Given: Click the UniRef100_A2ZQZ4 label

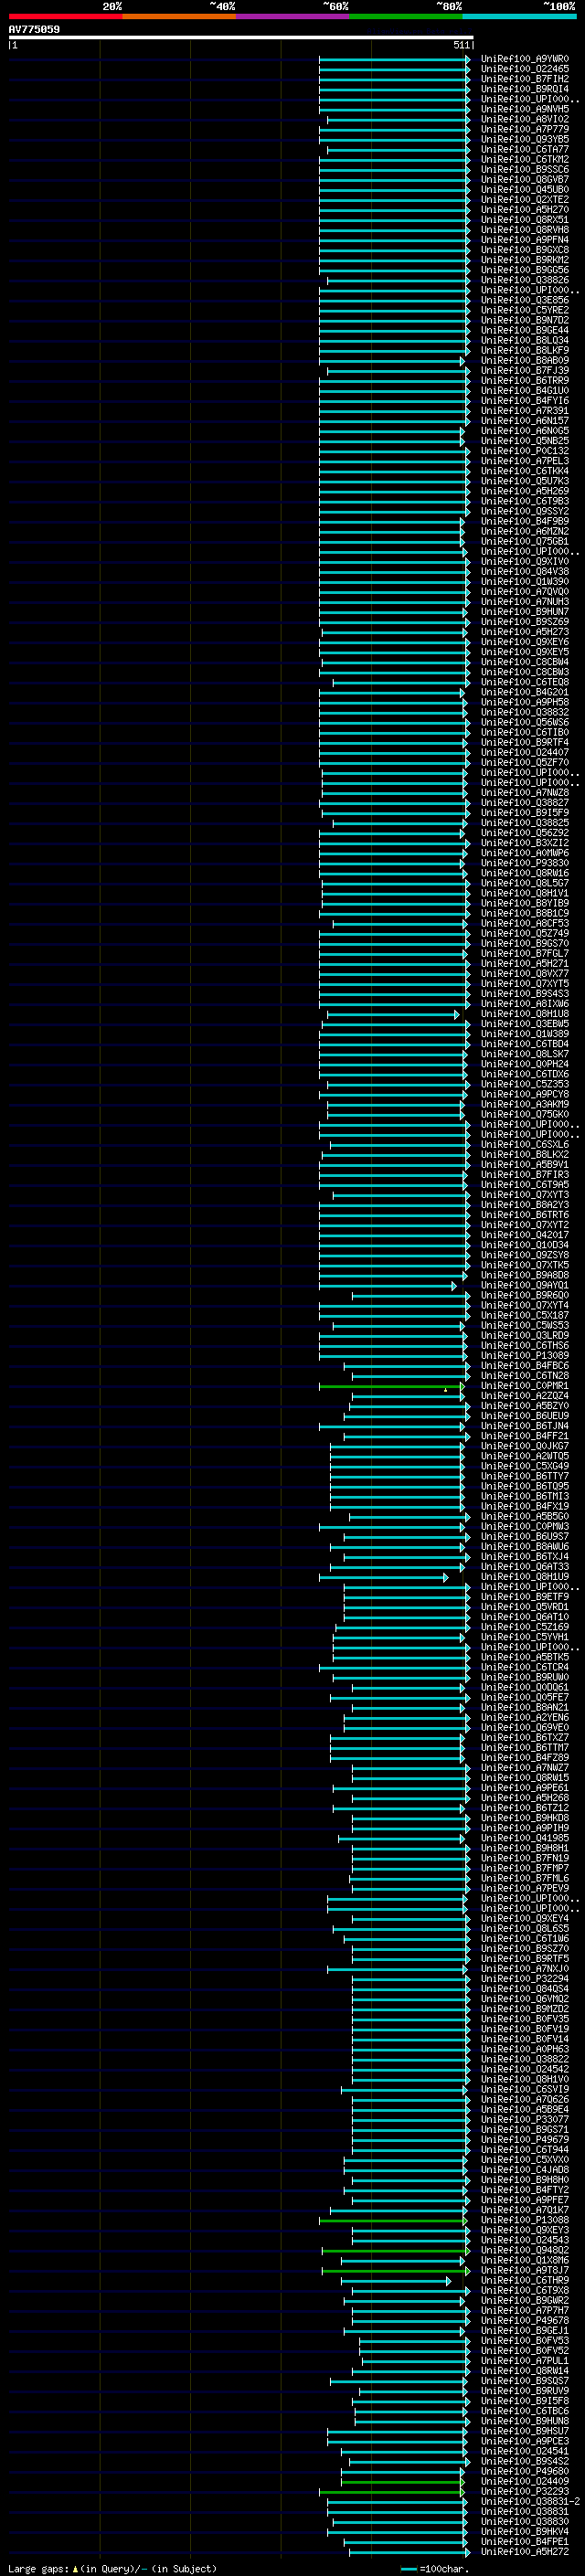Looking at the screenshot, I should pos(524,1396).
